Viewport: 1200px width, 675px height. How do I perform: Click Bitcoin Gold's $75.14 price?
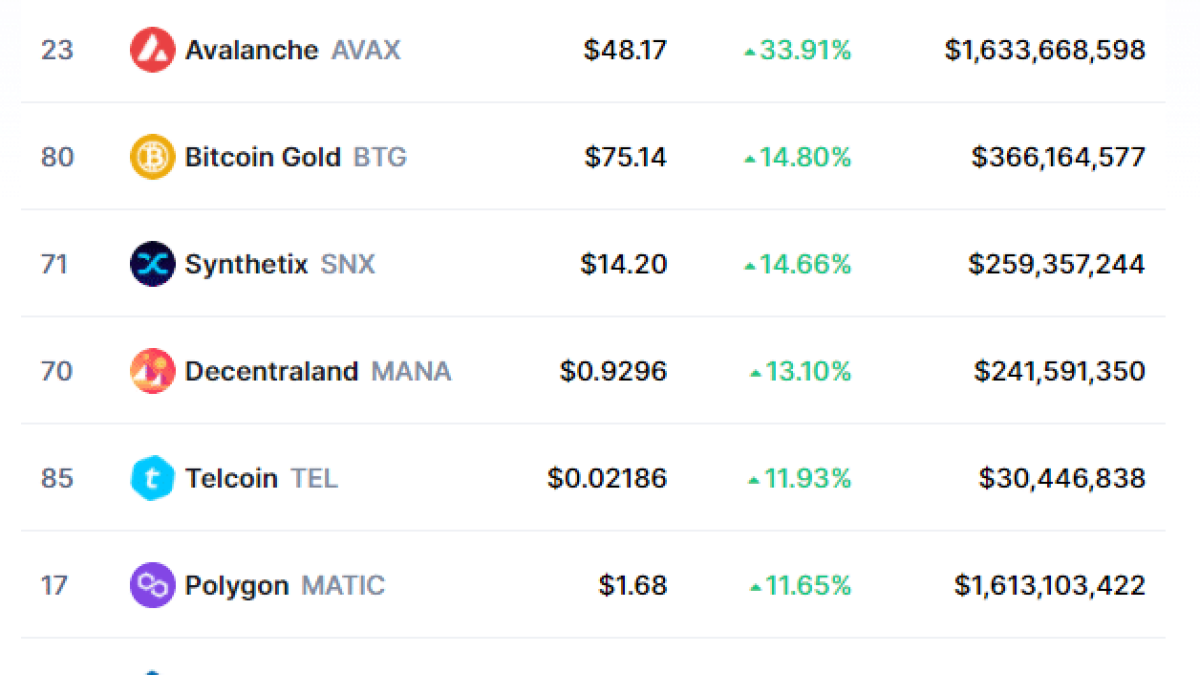(x=625, y=157)
